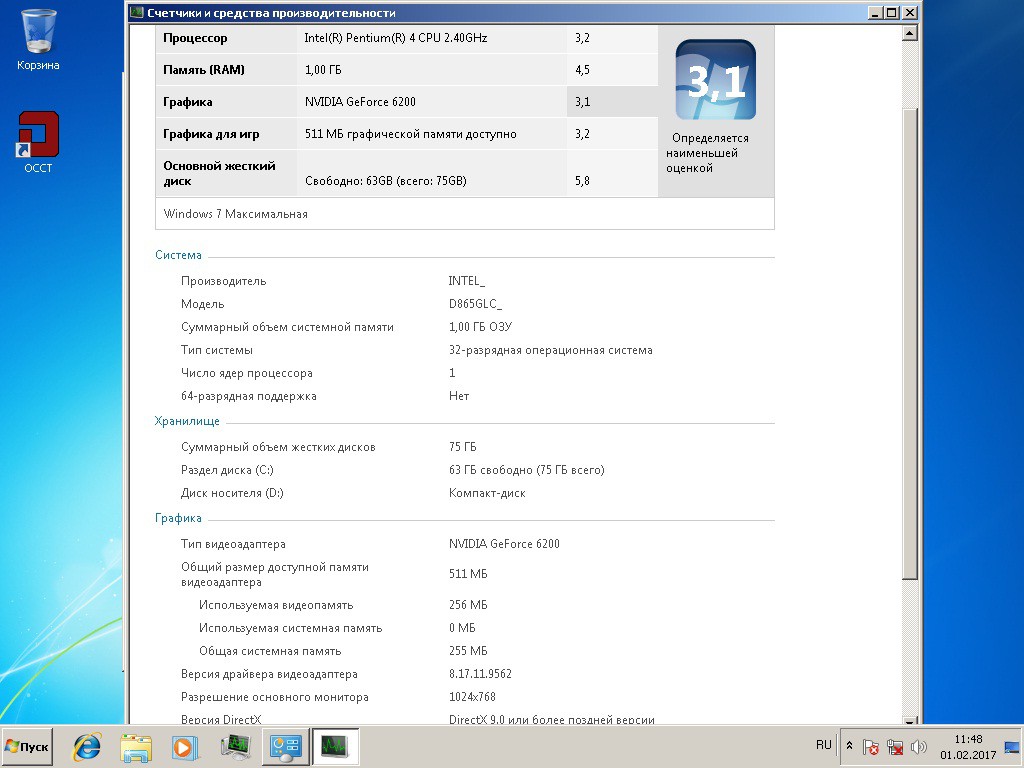The image size is (1024, 768).
Task: Click the Компакт-диск value
Action: click(x=487, y=493)
